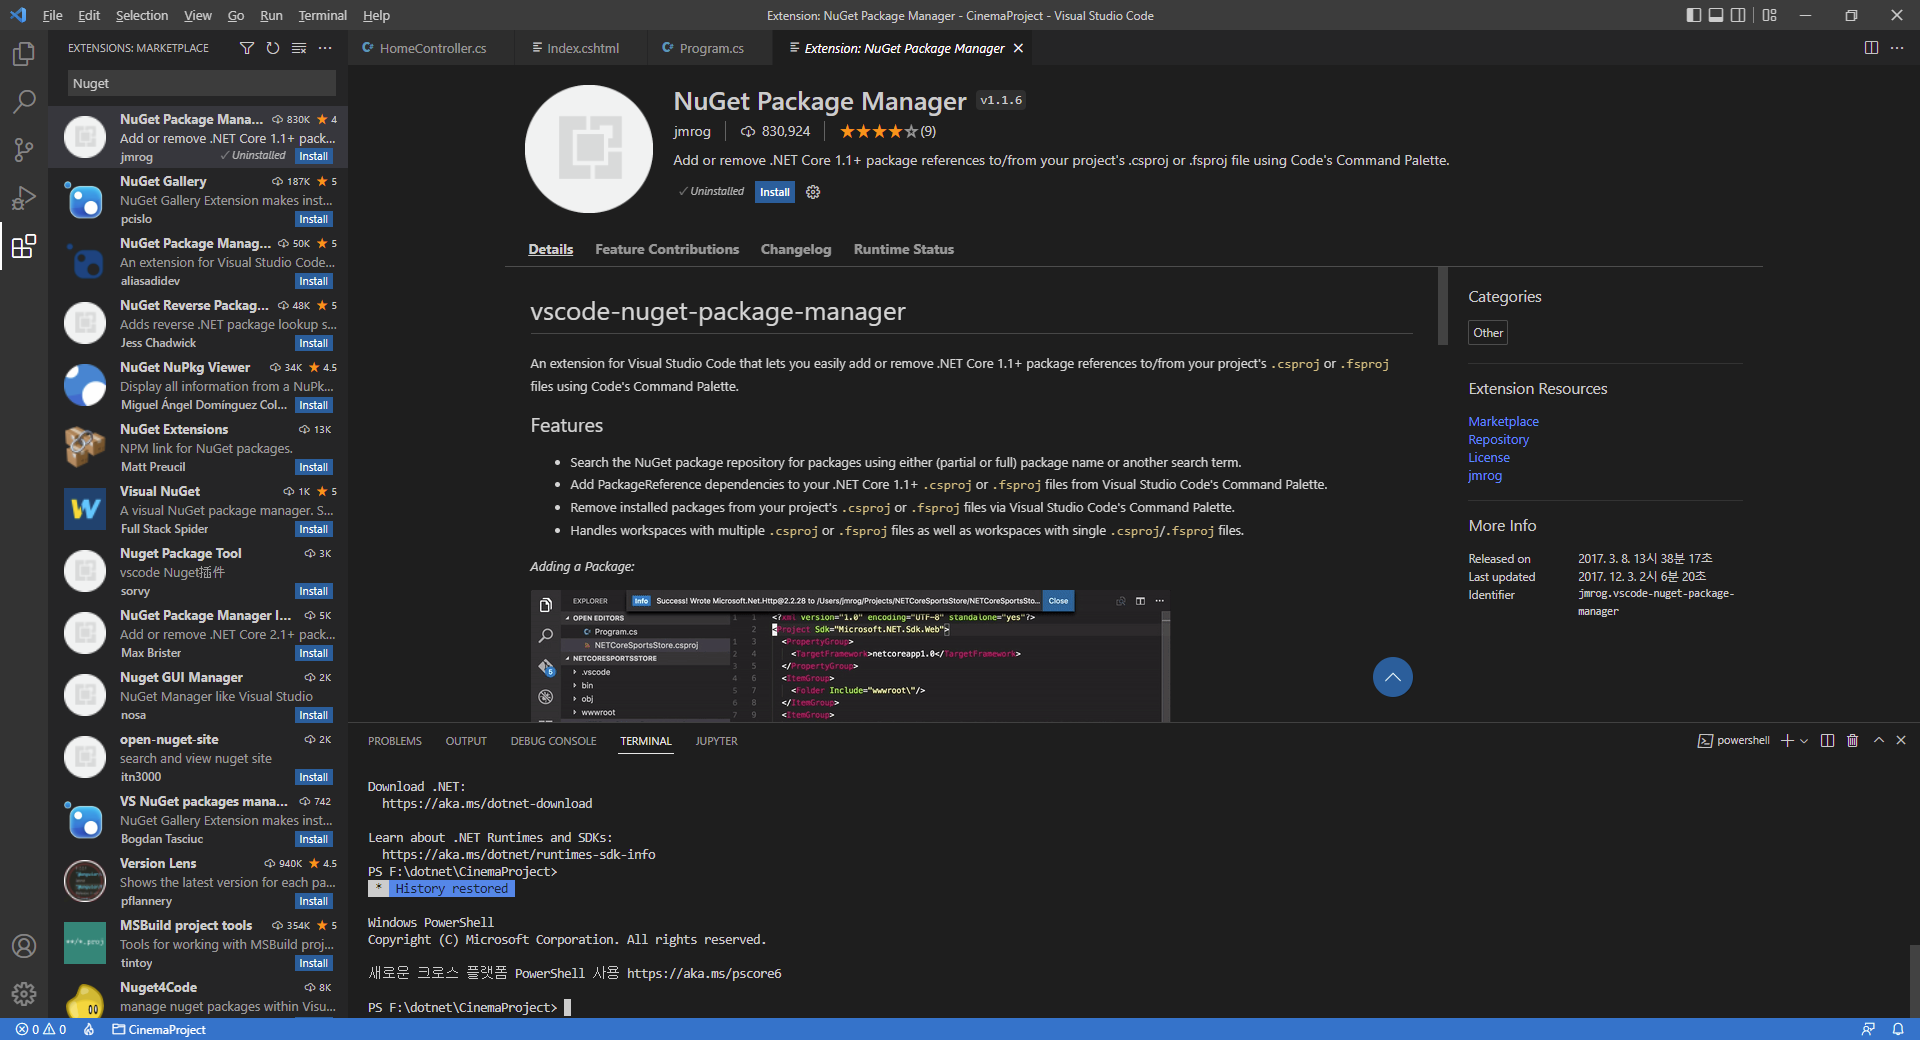
Task: Switch to the JUPYTER panel tab
Action: click(716, 741)
